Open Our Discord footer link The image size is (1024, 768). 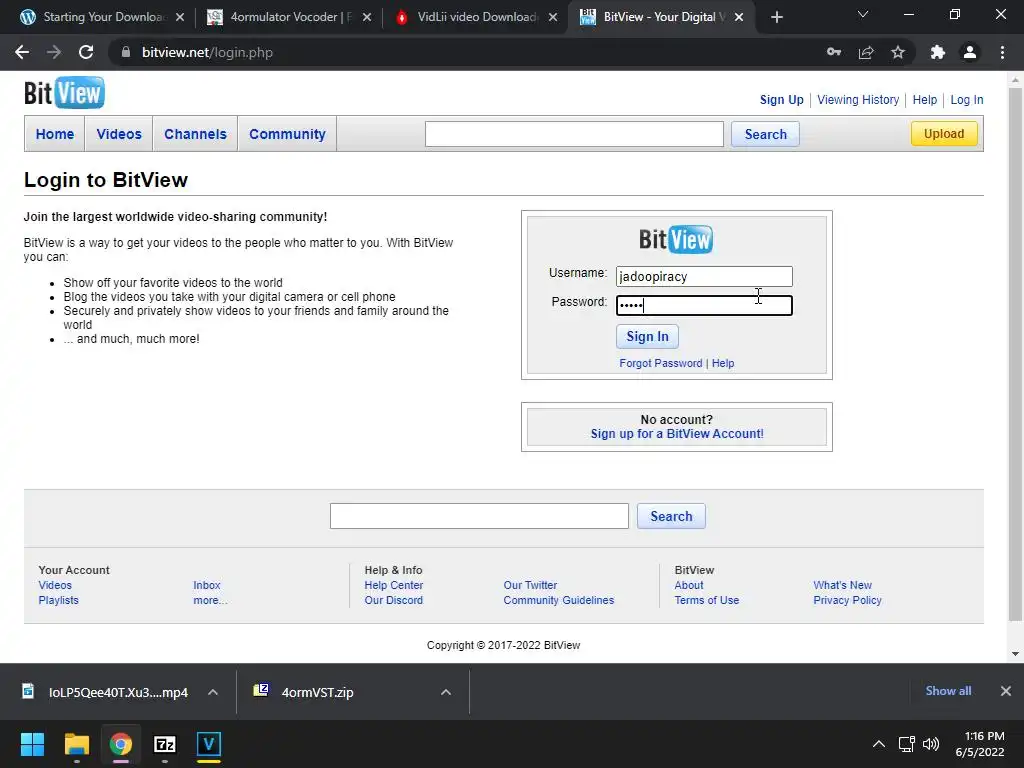pos(394,600)
